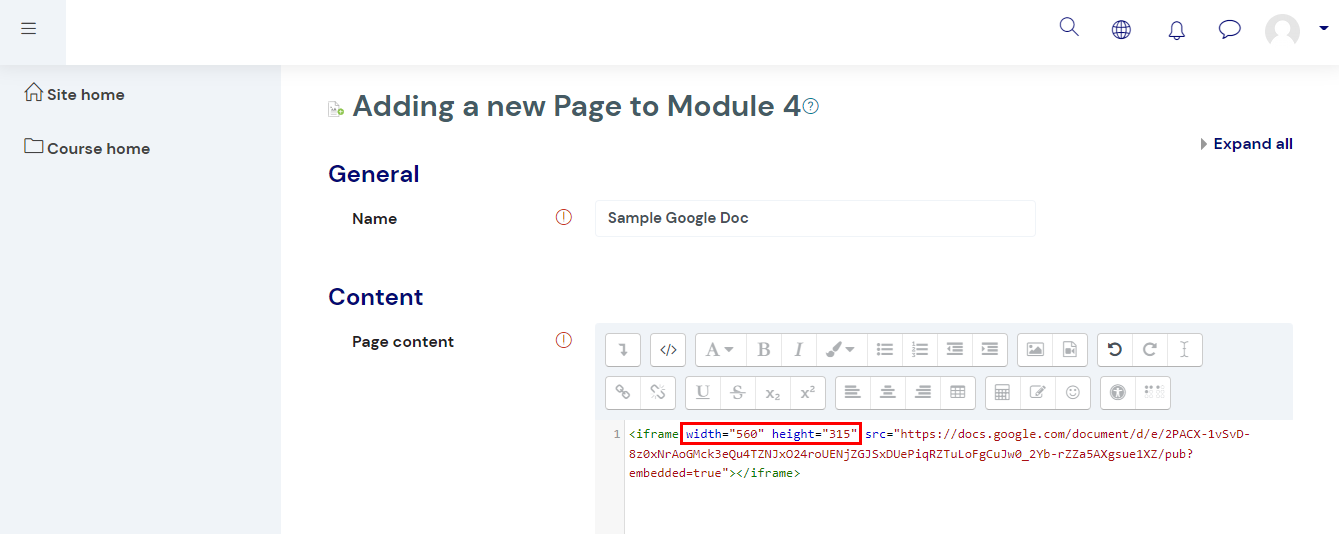Apply italic formatting in editor toolbar

(798, 350)
